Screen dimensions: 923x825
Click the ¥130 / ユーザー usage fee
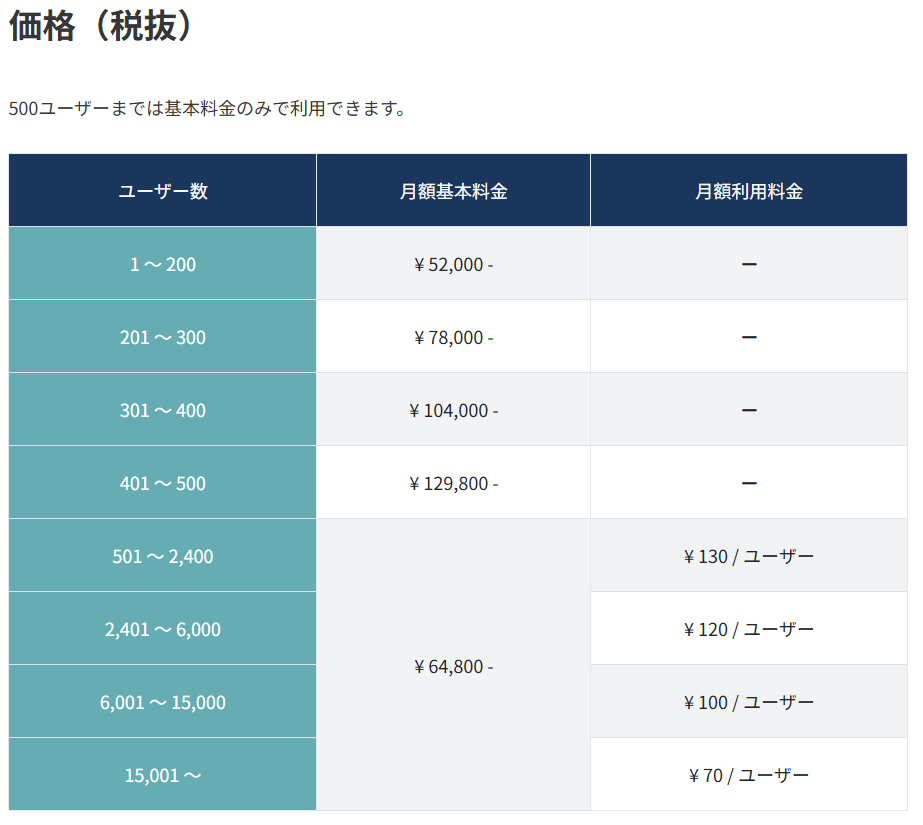tap(749, 557)
